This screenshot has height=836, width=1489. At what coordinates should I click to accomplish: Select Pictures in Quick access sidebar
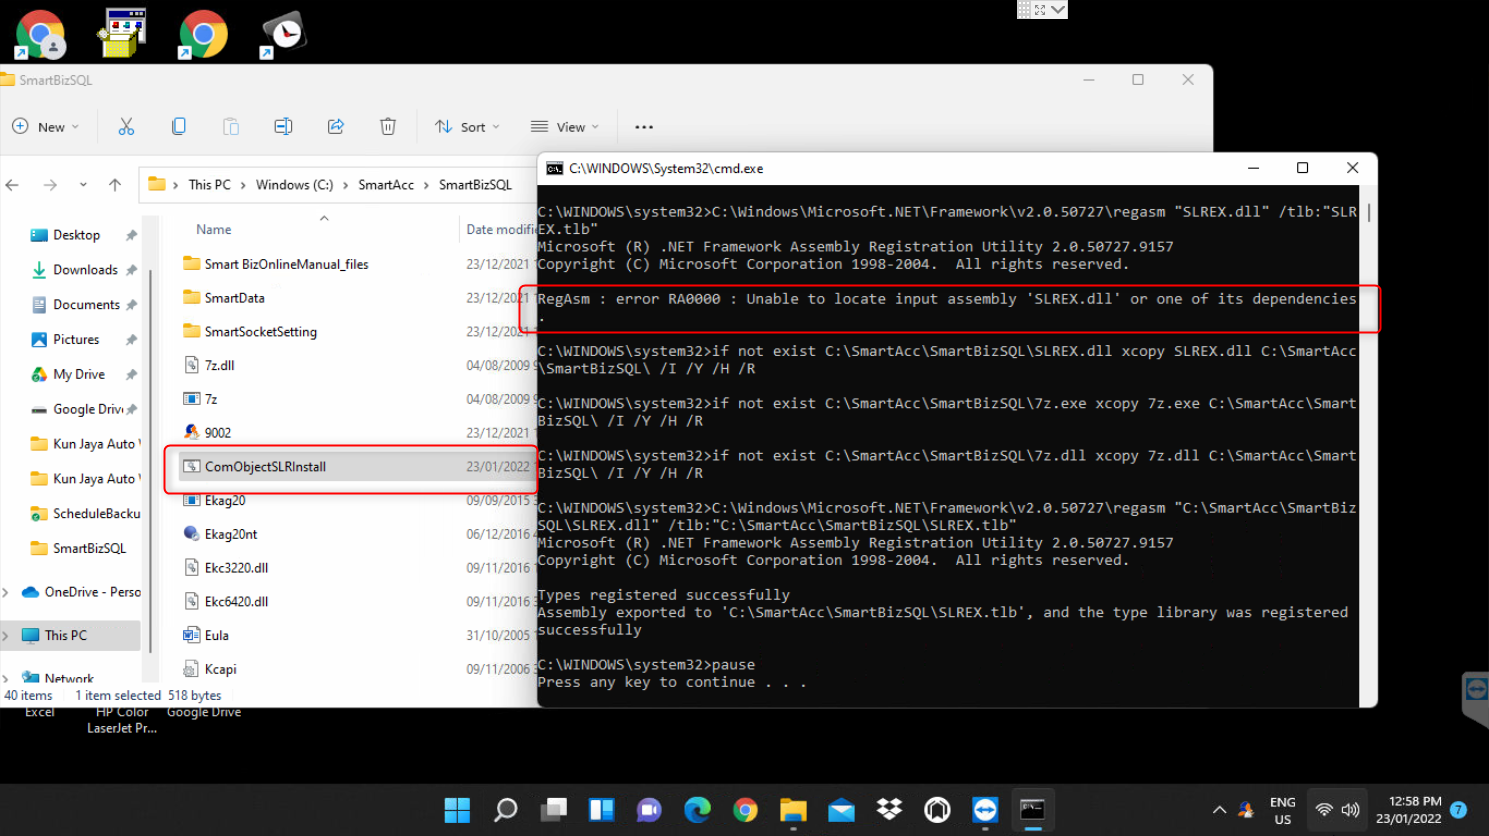pyautogui.click(x=76, y=340)
